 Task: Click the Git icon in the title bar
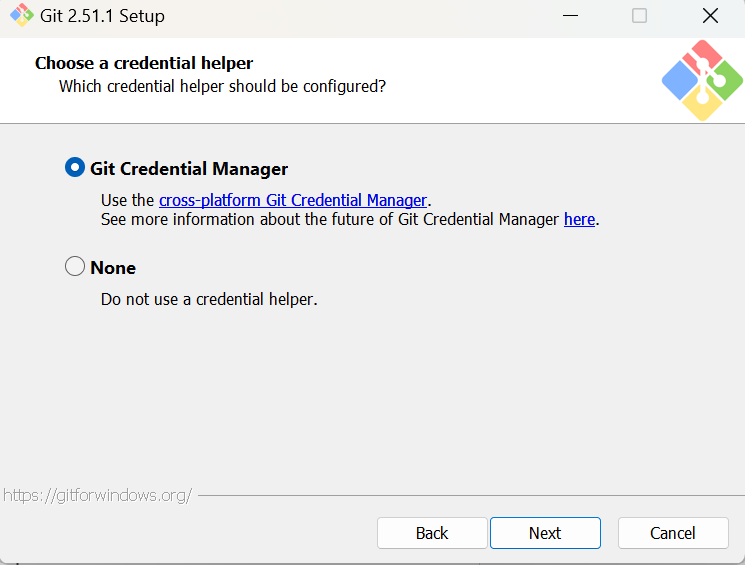point(21,16)
